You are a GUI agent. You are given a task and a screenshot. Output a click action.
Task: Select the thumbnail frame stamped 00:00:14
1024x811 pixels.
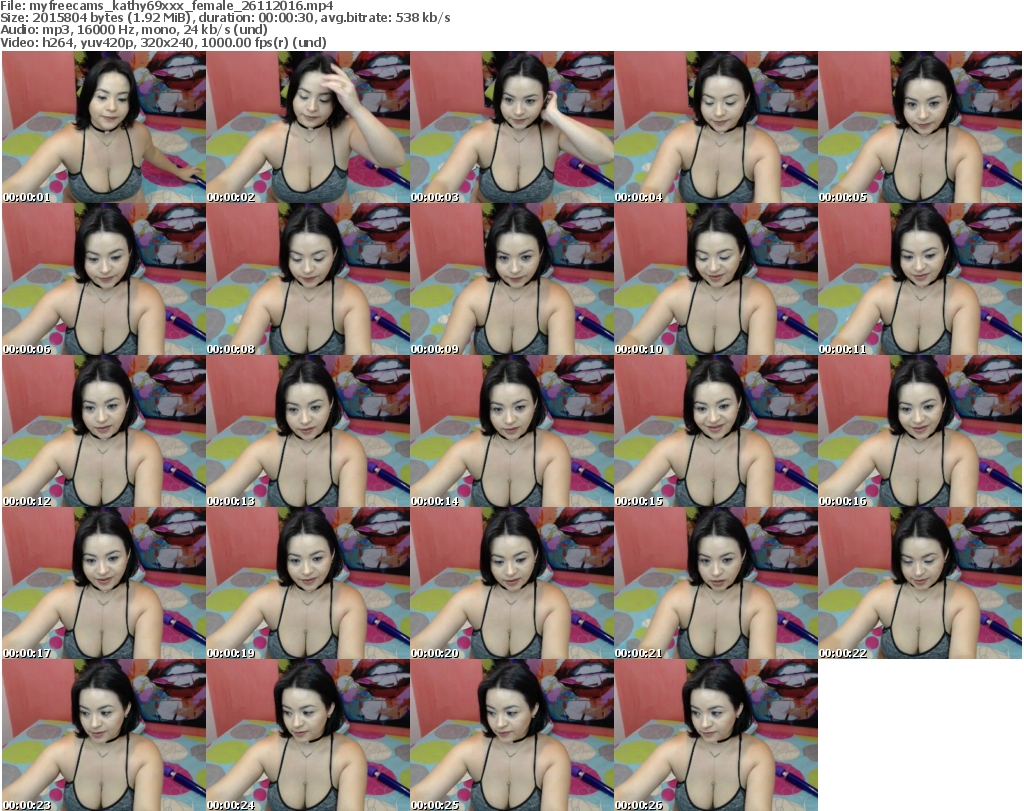(512, 431)
